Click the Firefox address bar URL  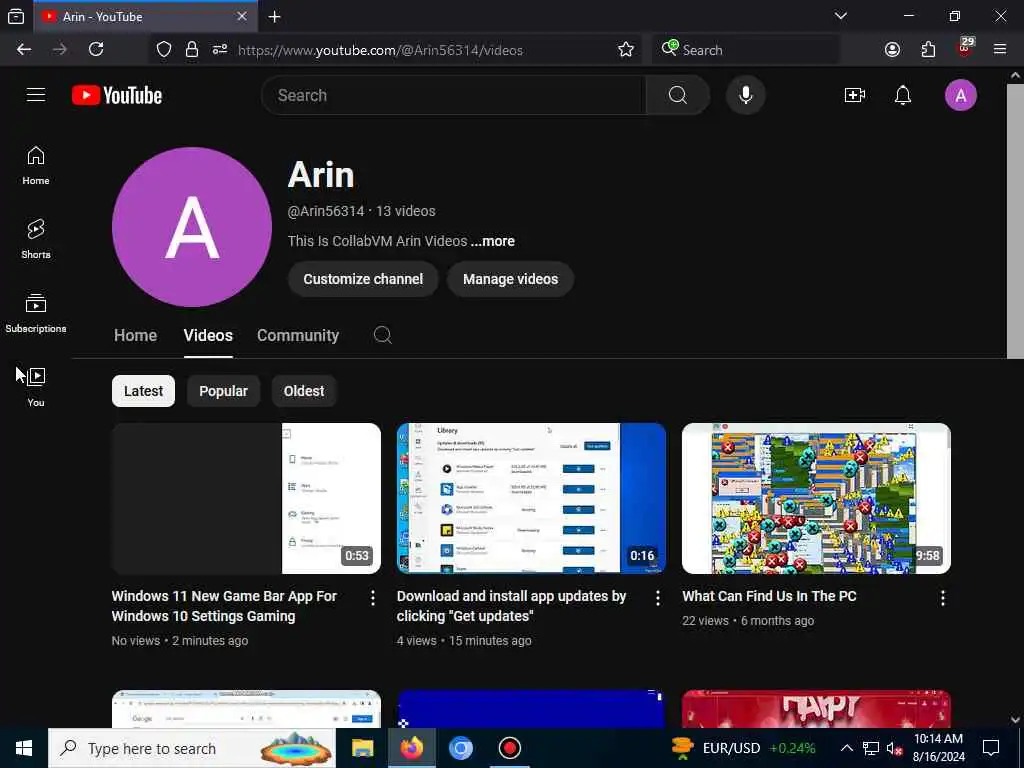[x=380, y=50]
